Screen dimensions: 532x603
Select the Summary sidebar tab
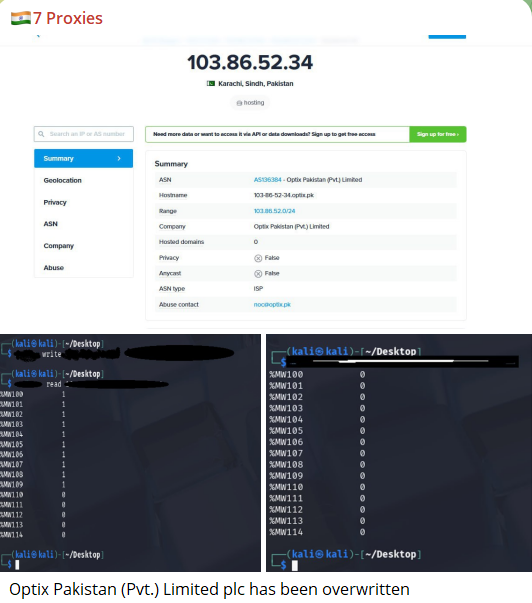point(83,158)
